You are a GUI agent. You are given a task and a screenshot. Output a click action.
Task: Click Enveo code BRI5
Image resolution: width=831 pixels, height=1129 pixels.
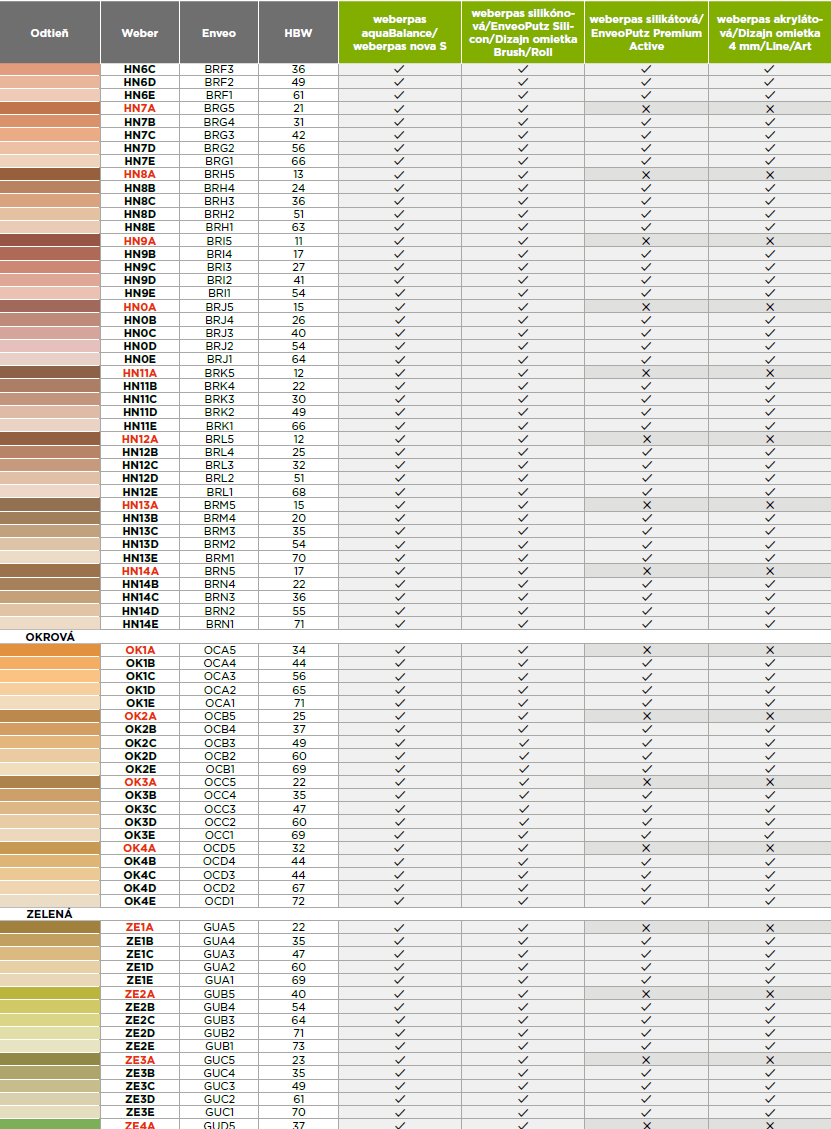coord(219,240)
